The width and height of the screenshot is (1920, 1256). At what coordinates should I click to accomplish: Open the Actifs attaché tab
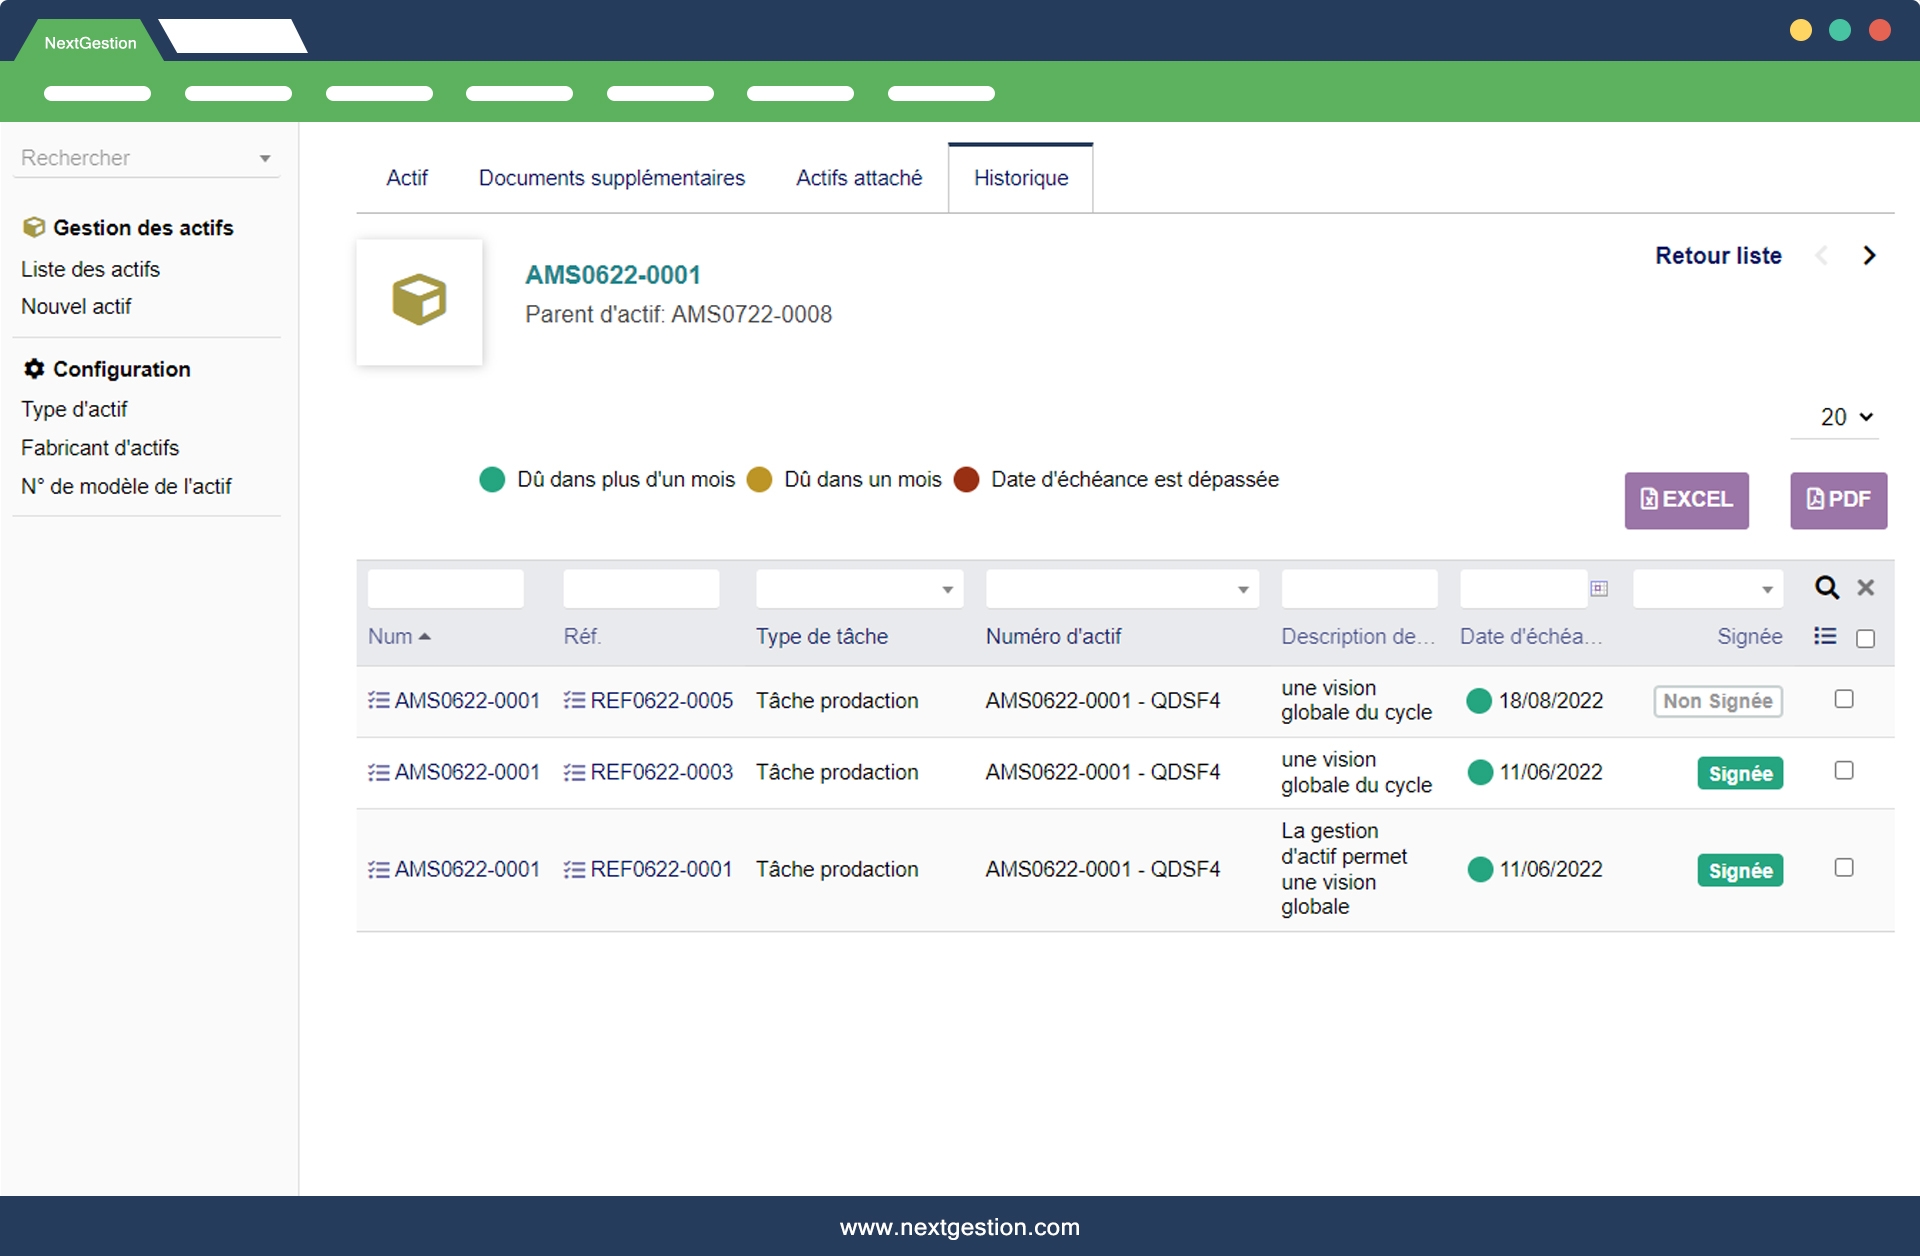click(858, 178)
